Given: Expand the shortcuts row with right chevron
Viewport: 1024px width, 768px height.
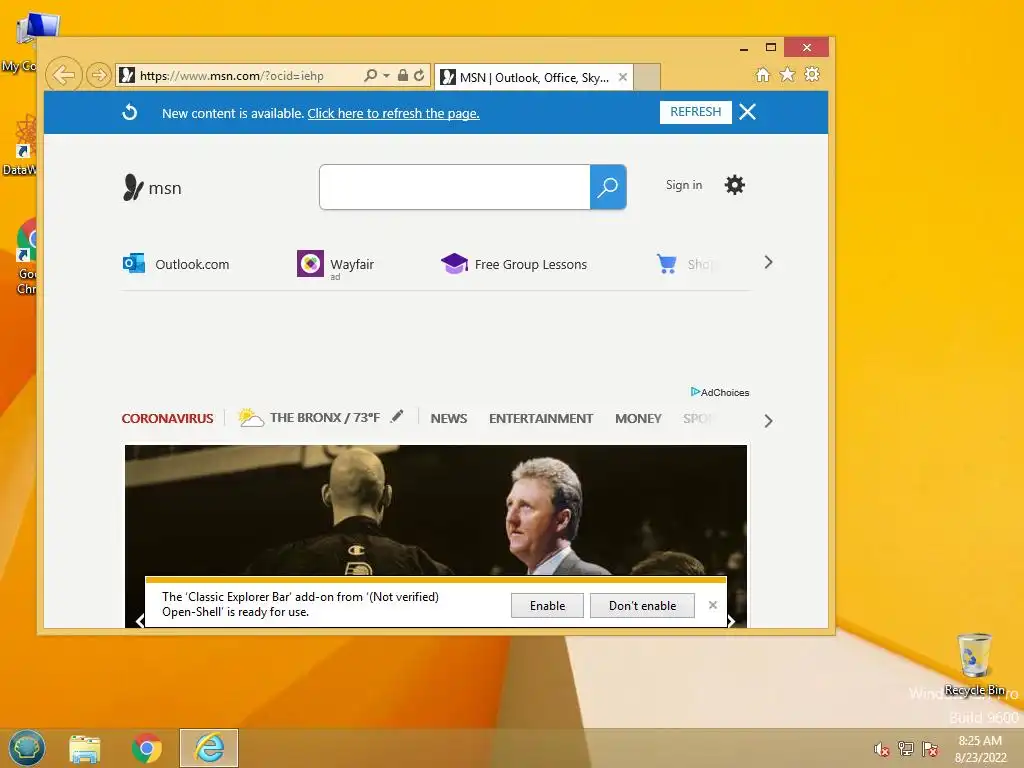Looking at the screenshot, I should point(768,263).
